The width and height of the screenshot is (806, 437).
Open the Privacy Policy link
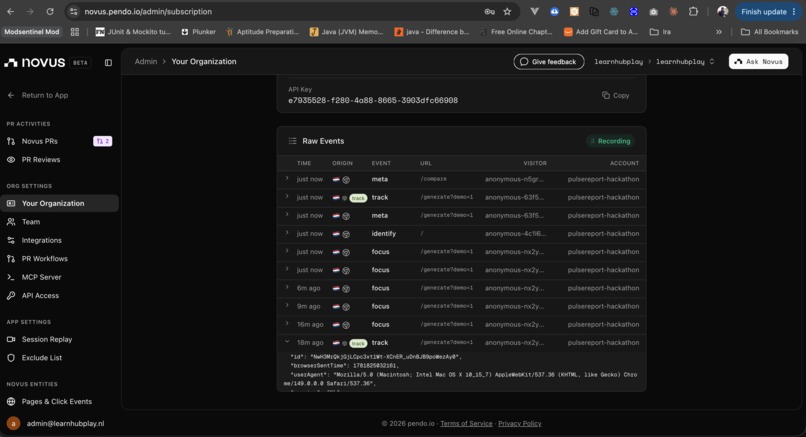[520, 424]
